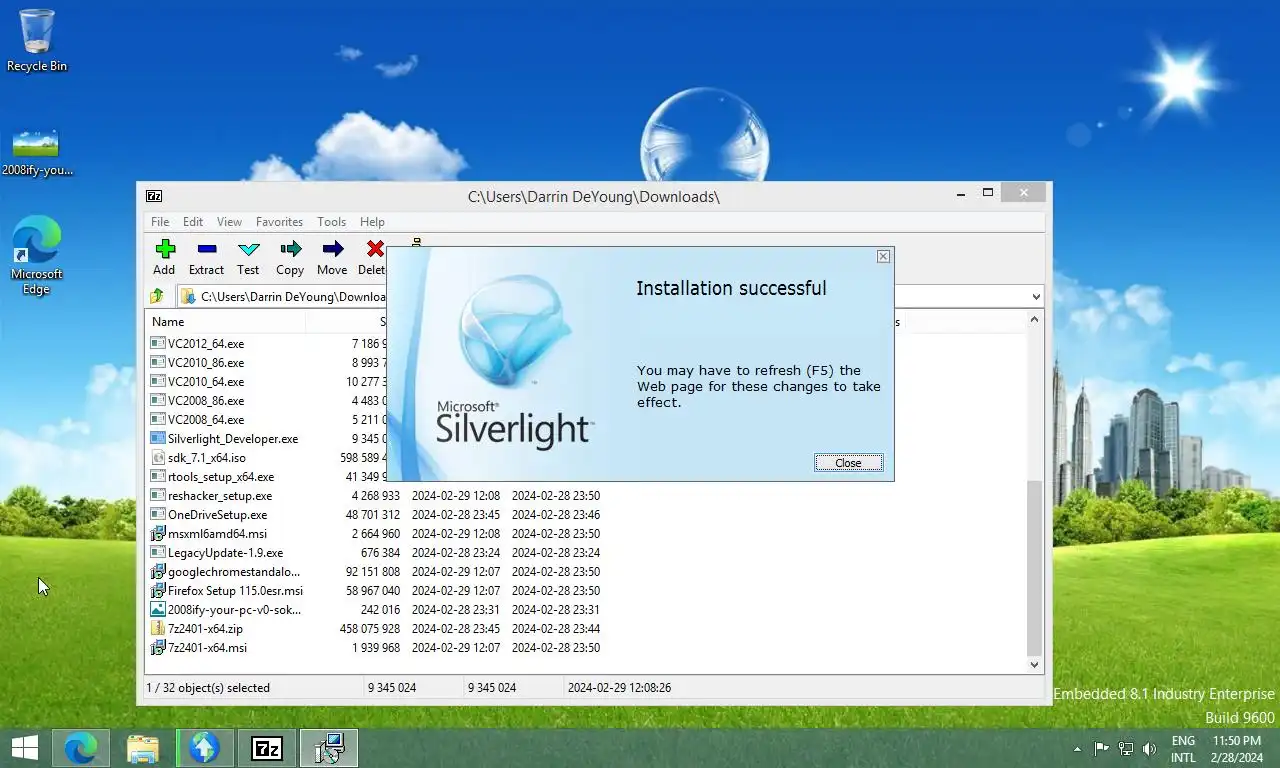Open the Windows Start button

(x=24, y=748)
